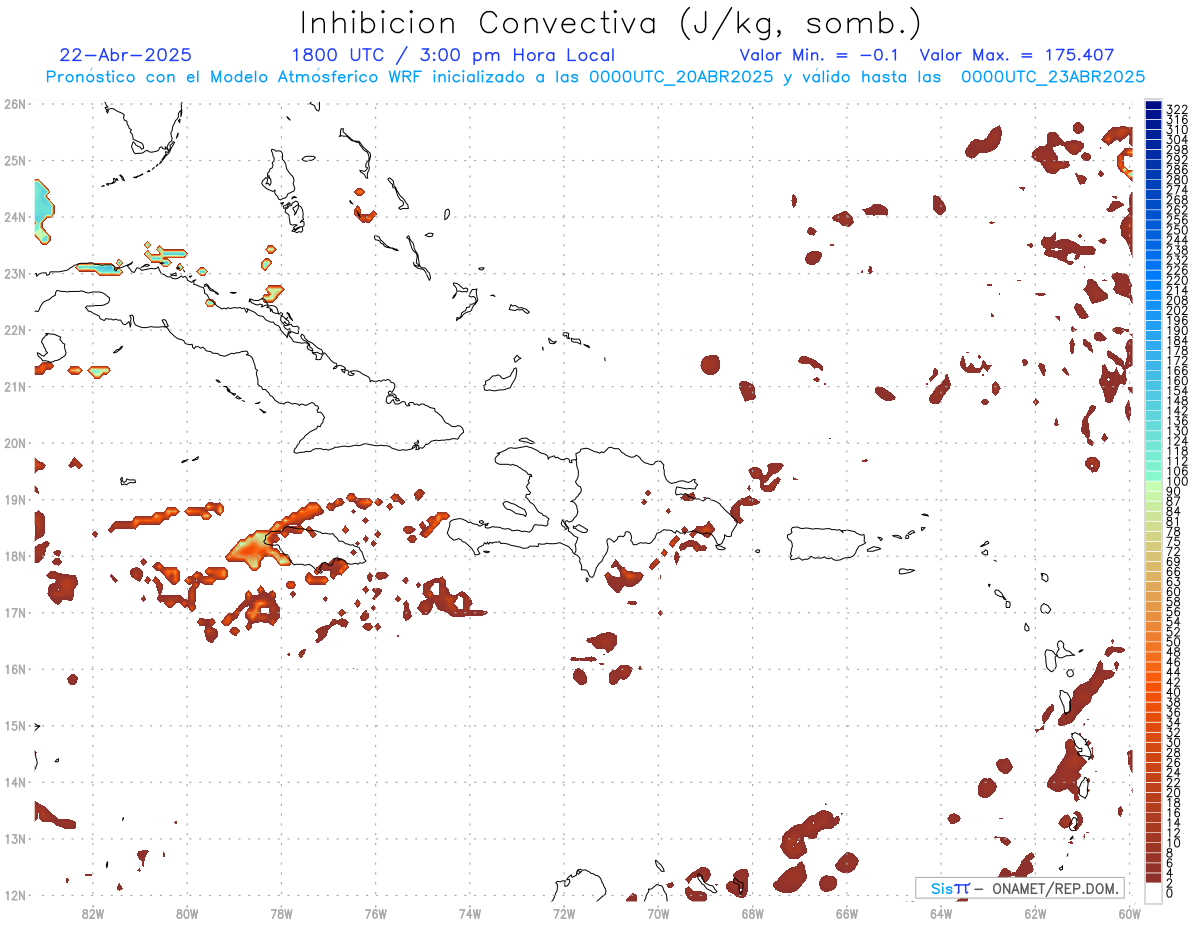1200x927 pixels.
Task: Click the '64W' longitude label
Action: [941, 913]
